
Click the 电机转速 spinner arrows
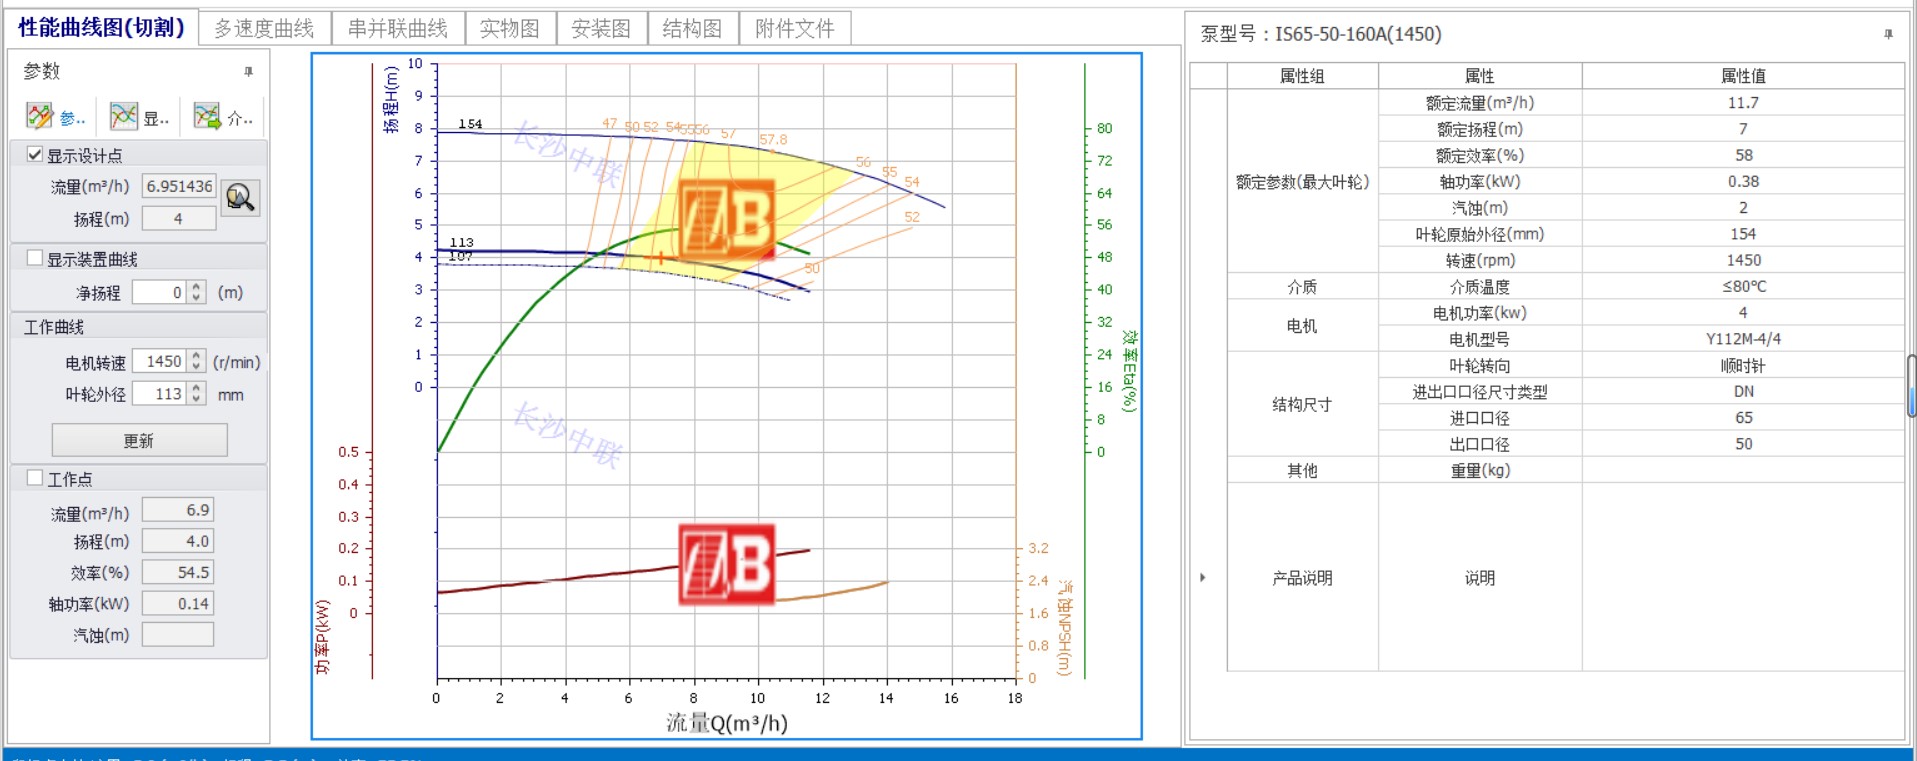(x=197, y=361)
